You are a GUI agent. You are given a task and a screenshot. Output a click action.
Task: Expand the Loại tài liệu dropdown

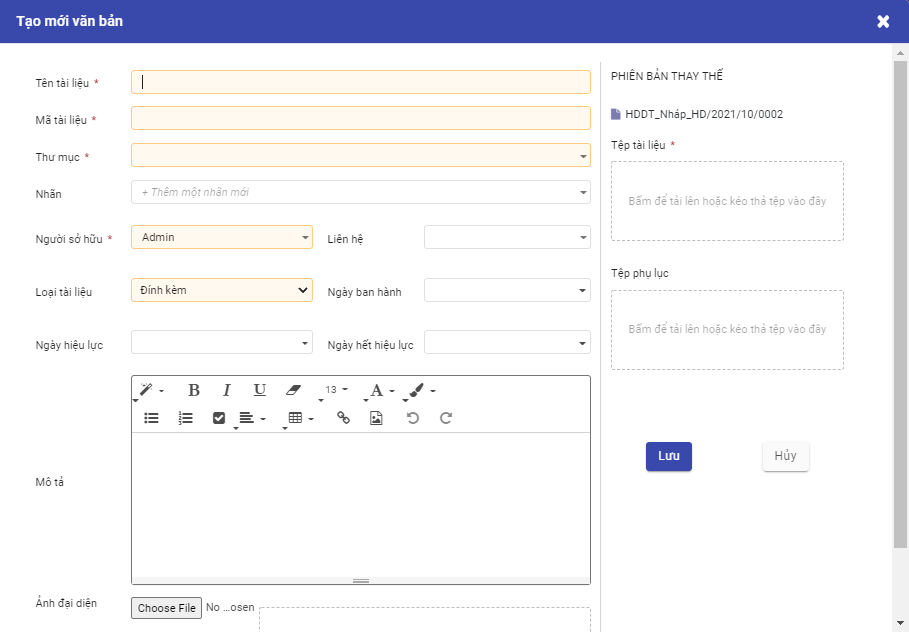tap(221, 290)
